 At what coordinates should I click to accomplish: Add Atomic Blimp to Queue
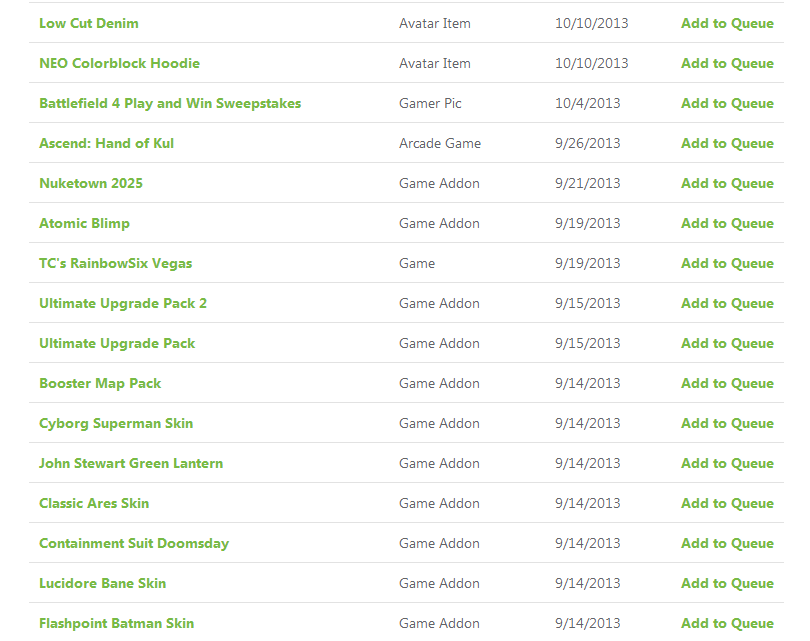click(x=727, y=223)
